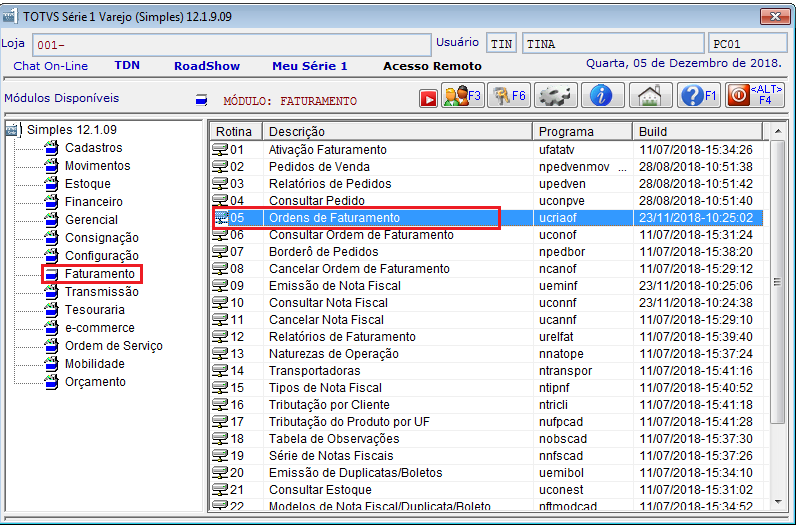Click the red play video icon

point(428,98)
